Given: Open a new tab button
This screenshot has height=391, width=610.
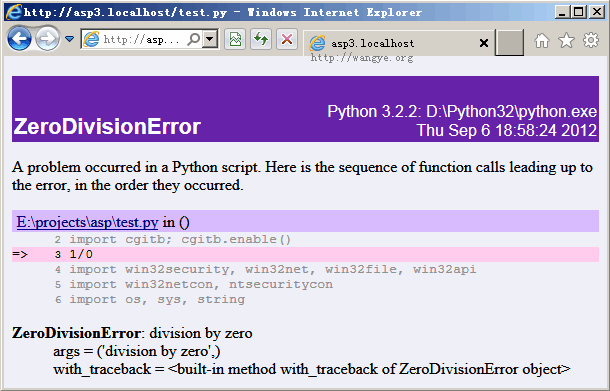Looking at the screenshot, I should pyautogui.click(x=509, y=42).
